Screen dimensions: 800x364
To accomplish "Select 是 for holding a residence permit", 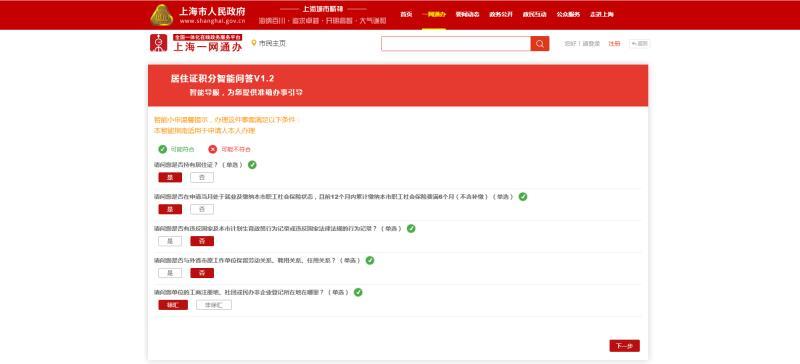I will tap(170, 177).
